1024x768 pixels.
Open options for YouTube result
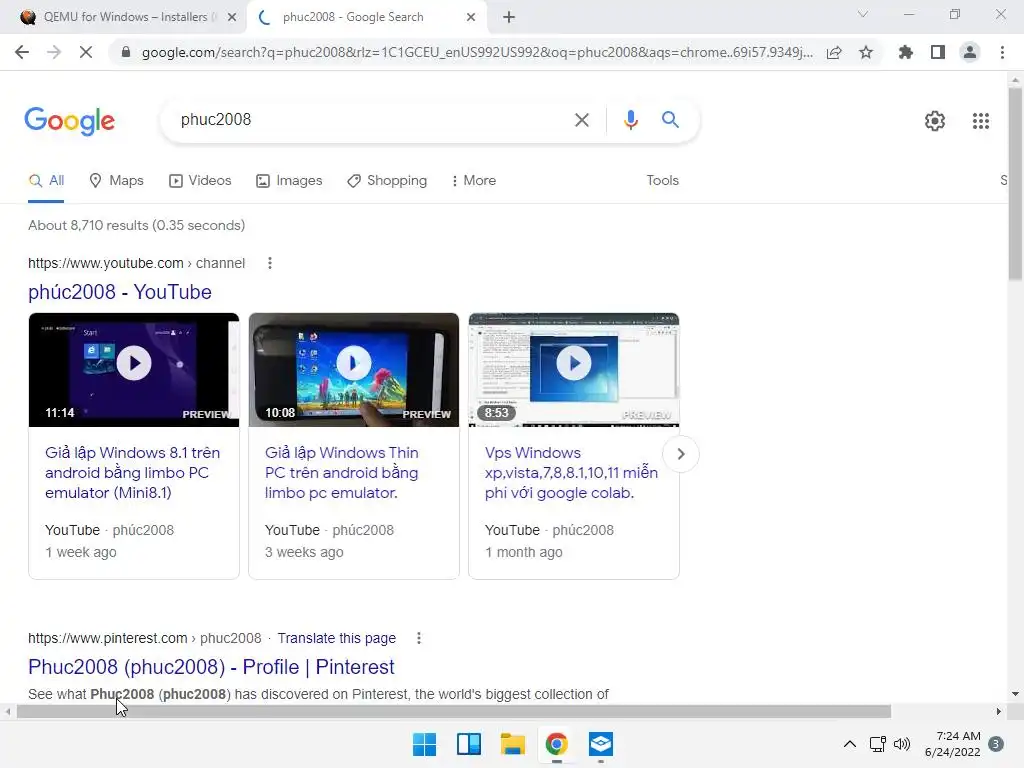[x=270, y=263]
